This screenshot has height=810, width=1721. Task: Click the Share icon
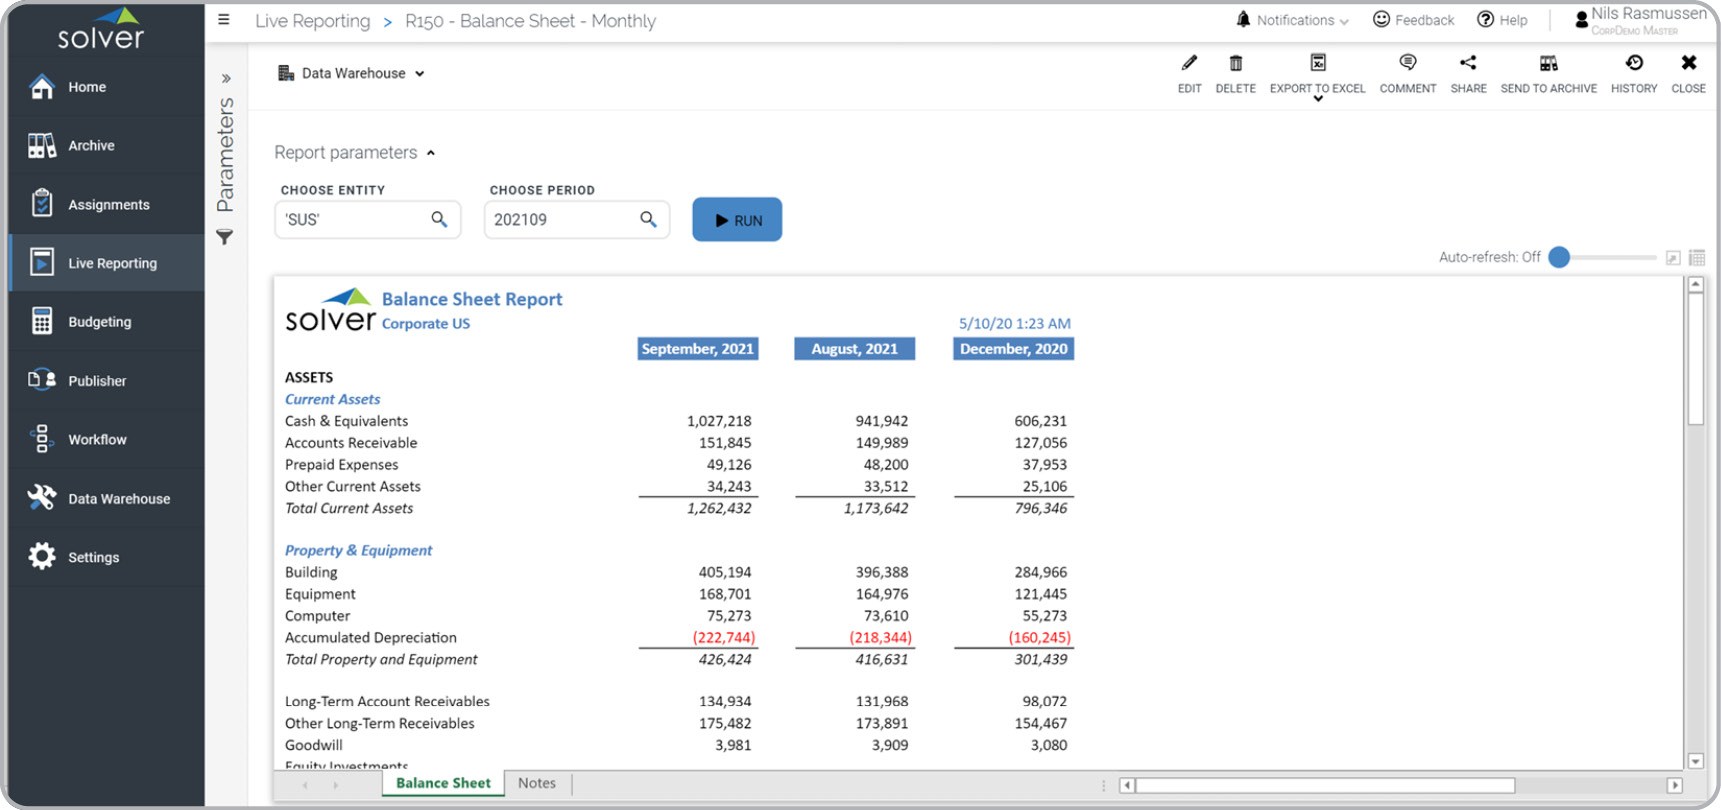[x=1468, y=64]
